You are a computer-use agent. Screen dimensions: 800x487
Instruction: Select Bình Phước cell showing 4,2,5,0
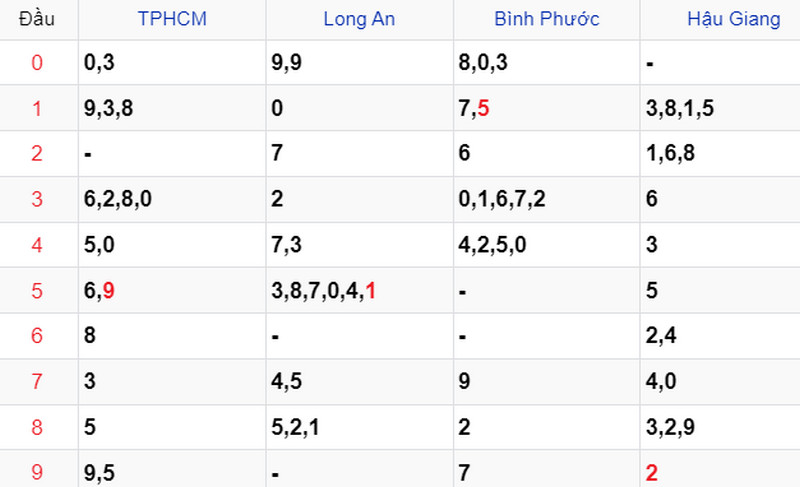pyautogui.click(x=546, y=245)
